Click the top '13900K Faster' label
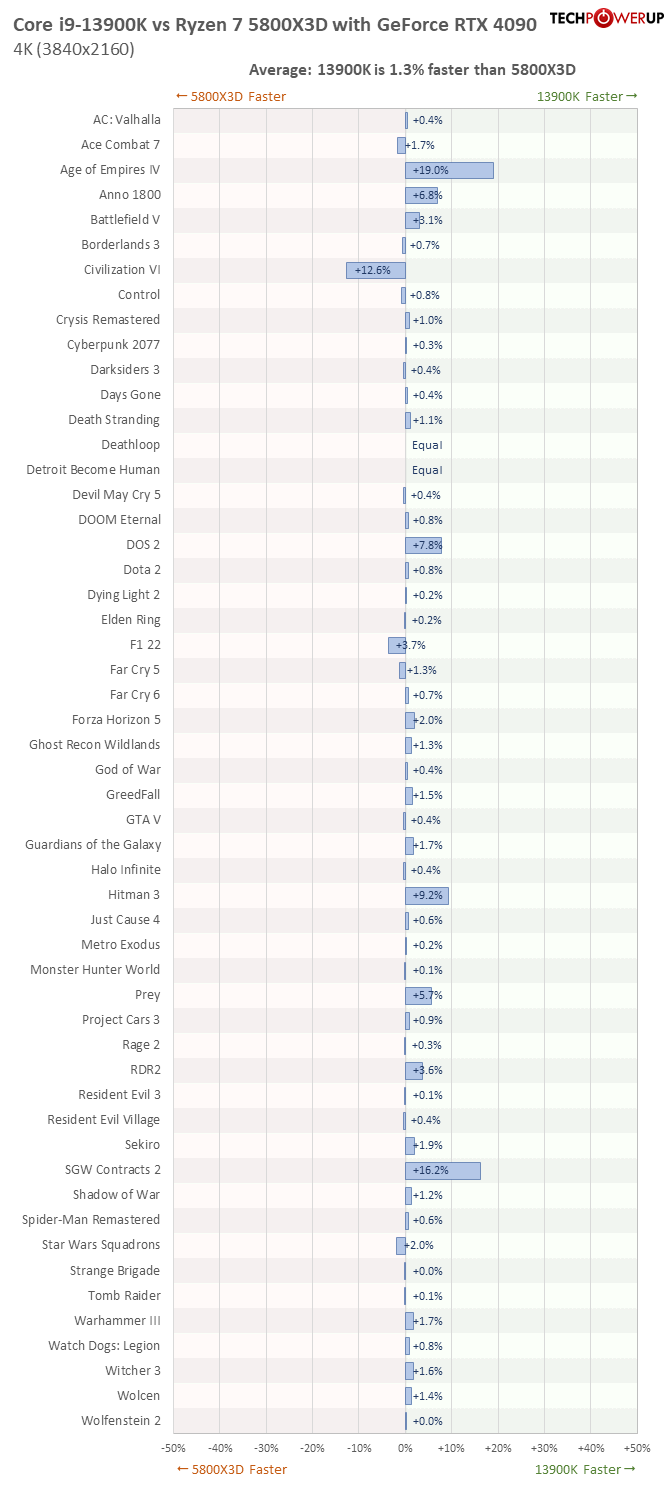 coord(586,97)
